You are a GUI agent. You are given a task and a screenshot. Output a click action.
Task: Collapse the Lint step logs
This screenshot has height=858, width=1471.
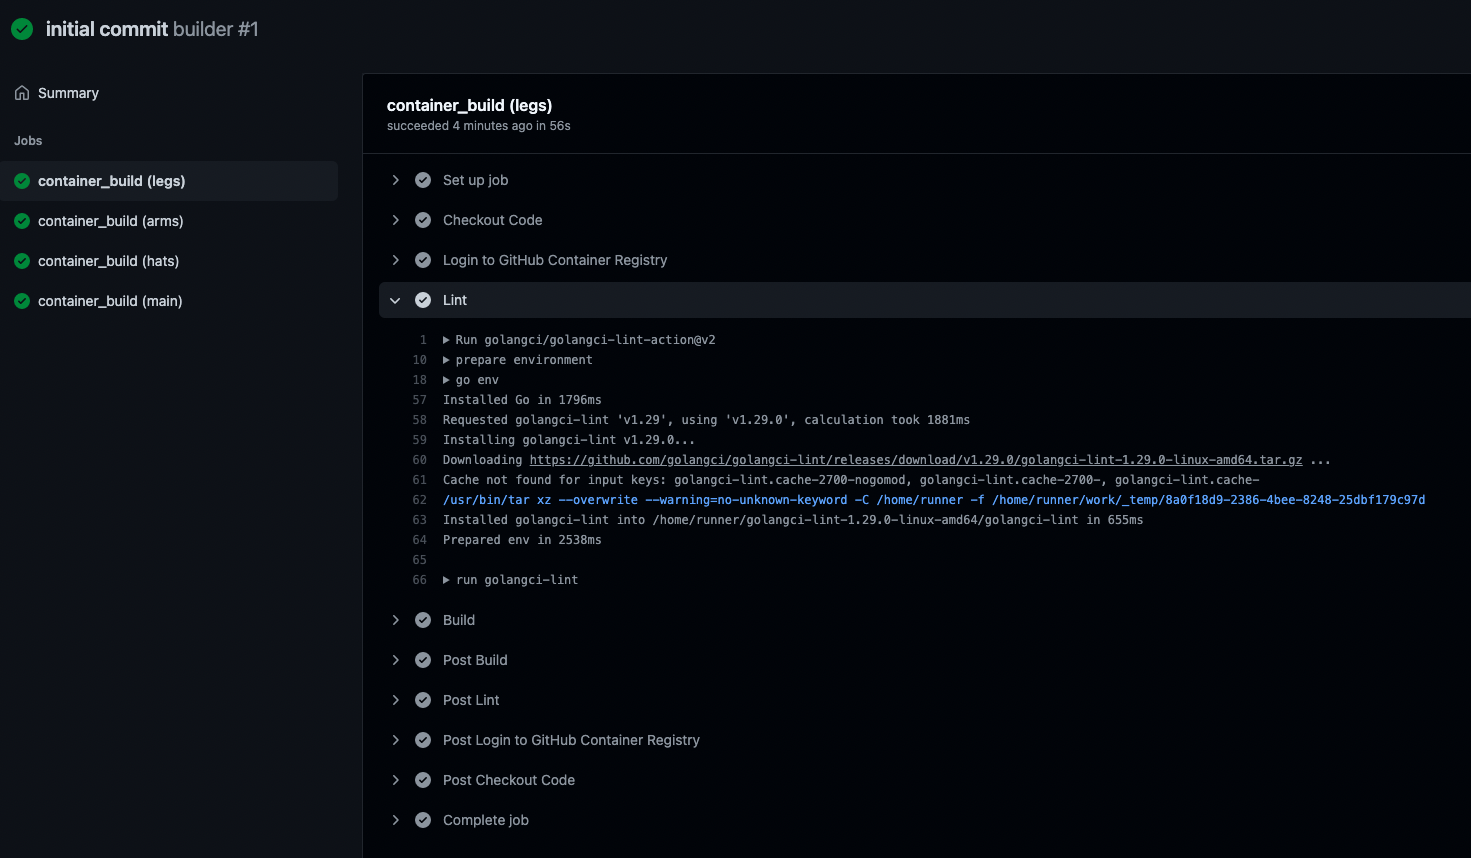395,300
